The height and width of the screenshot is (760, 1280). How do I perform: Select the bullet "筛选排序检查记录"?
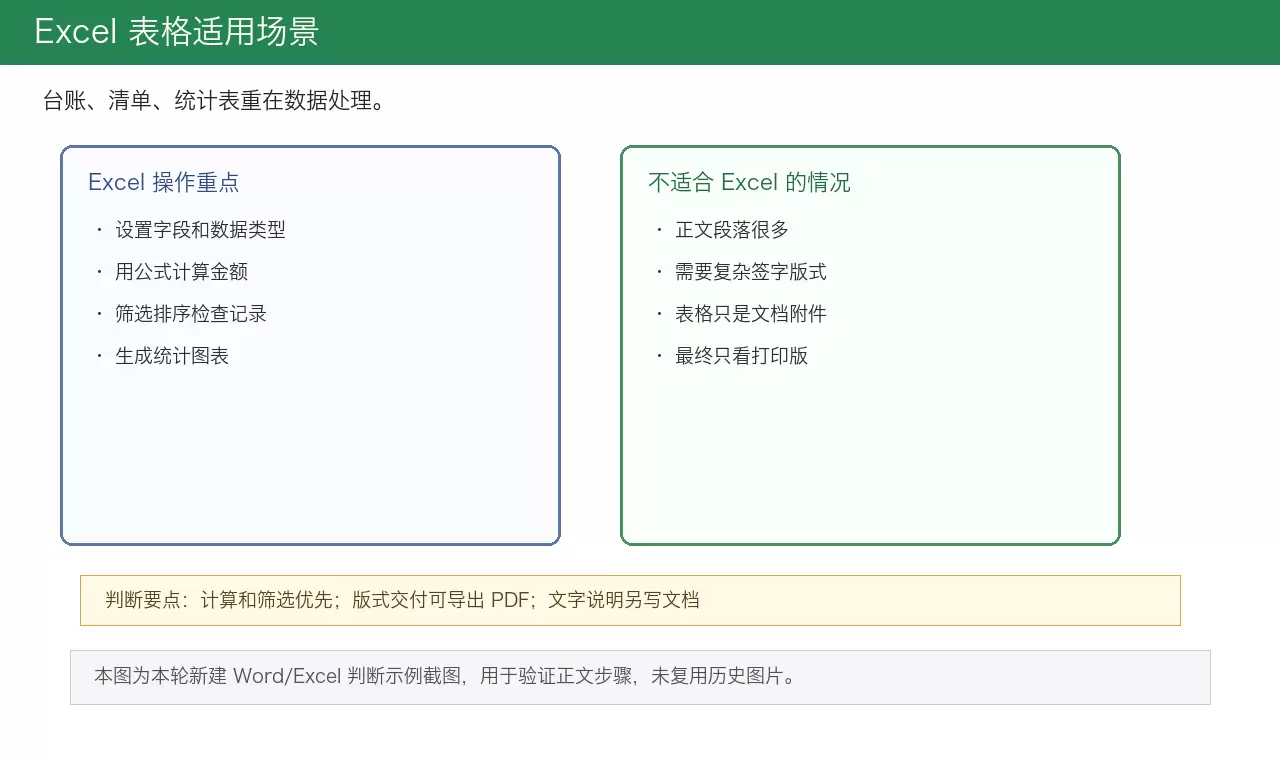point(191,314)
